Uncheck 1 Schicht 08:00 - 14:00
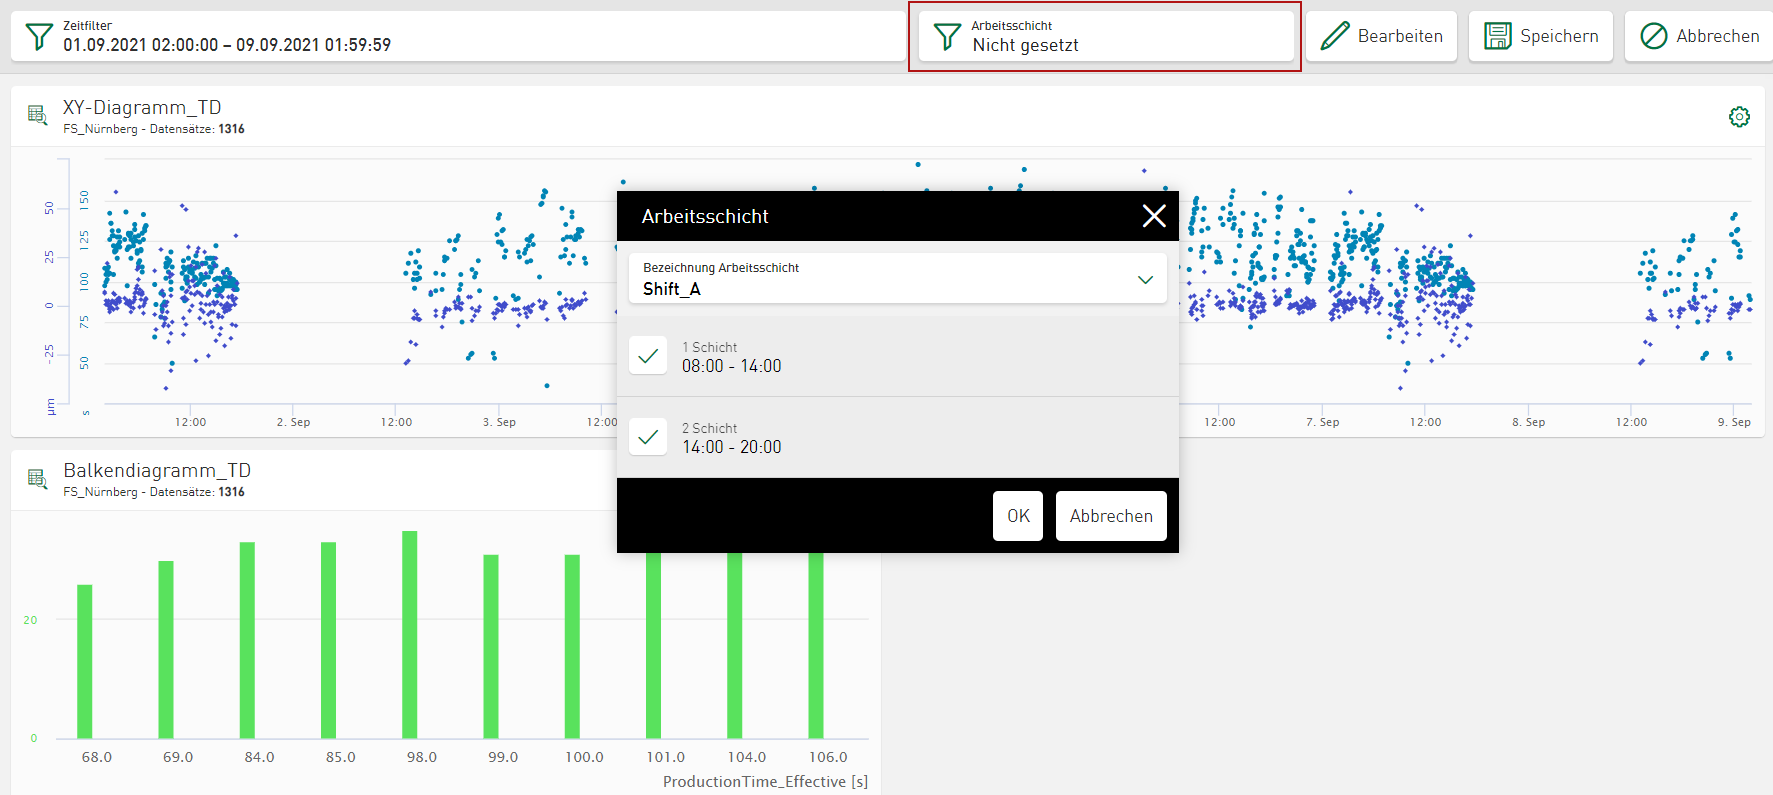The height and width of the screenshot is (795, 1773). coord(648,356)
